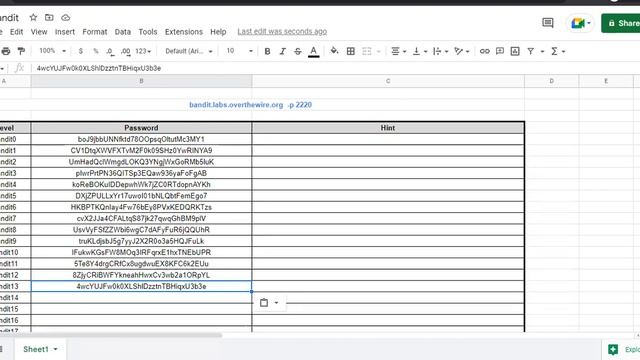This screenshot has height=360, width=640.
Task: Open number format 123 dropdown
Action: click(143, 51)
